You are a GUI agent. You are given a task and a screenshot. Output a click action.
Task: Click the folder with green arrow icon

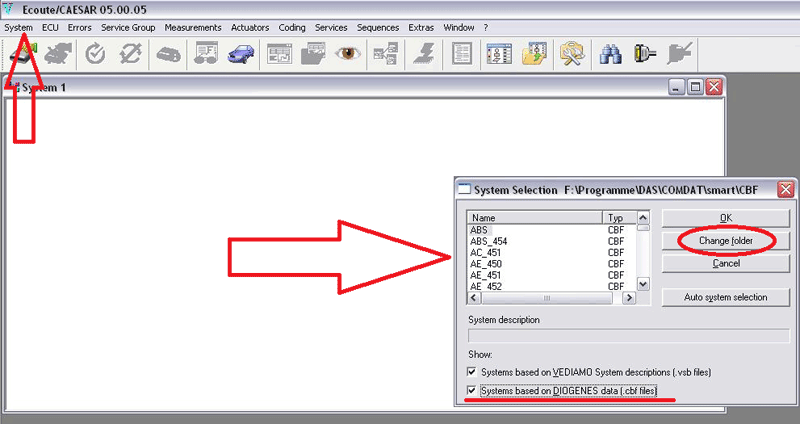(x=535, y=54)
